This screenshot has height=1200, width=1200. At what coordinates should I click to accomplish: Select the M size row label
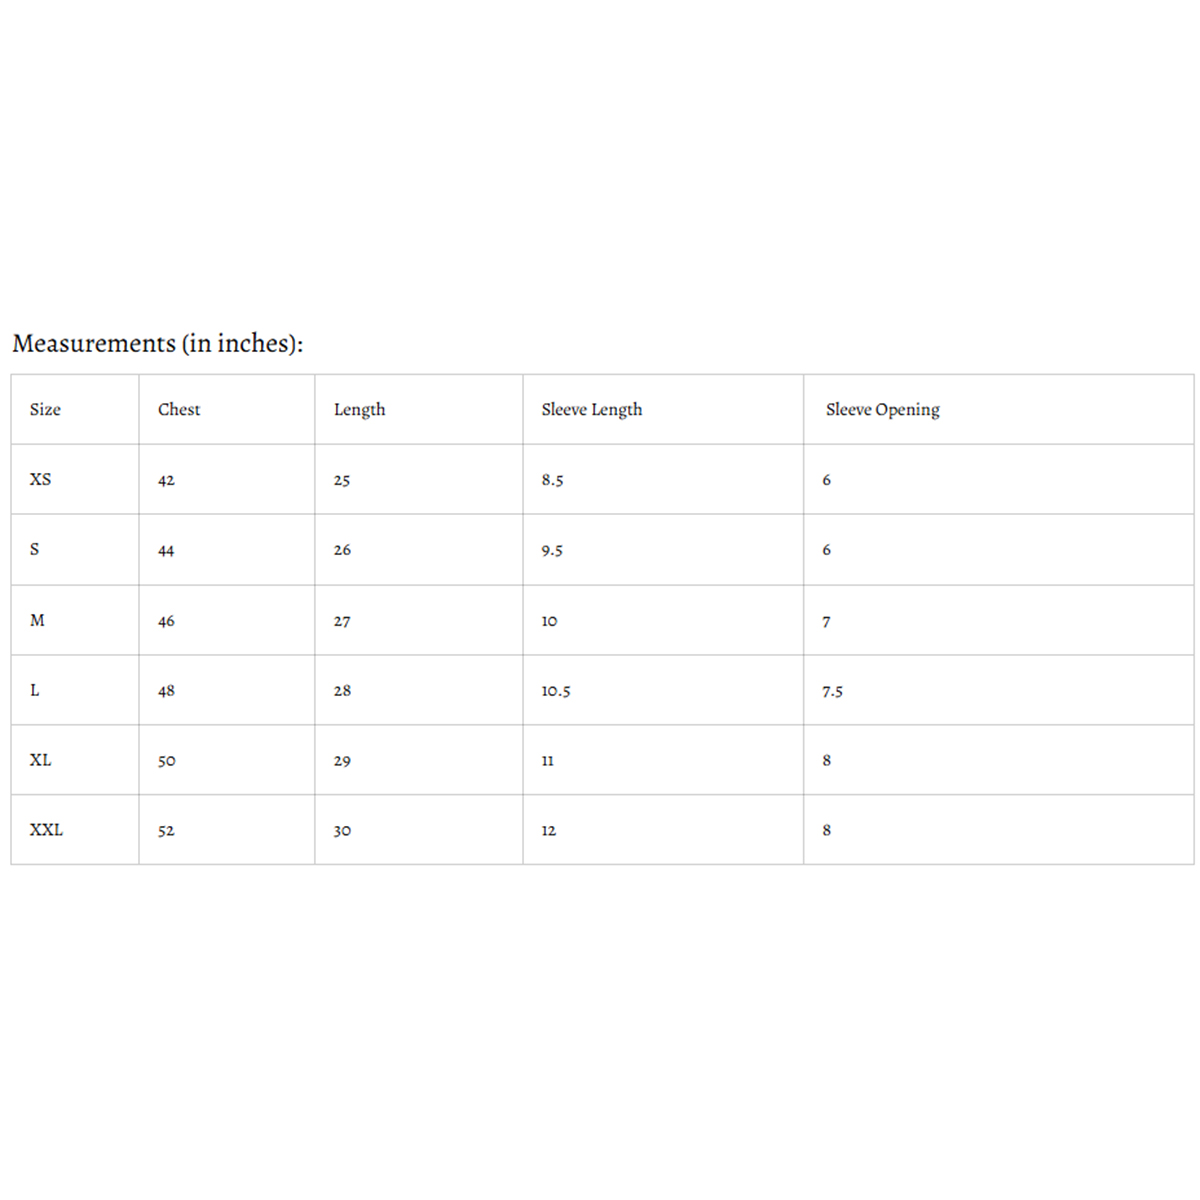(x=37, y=620)
